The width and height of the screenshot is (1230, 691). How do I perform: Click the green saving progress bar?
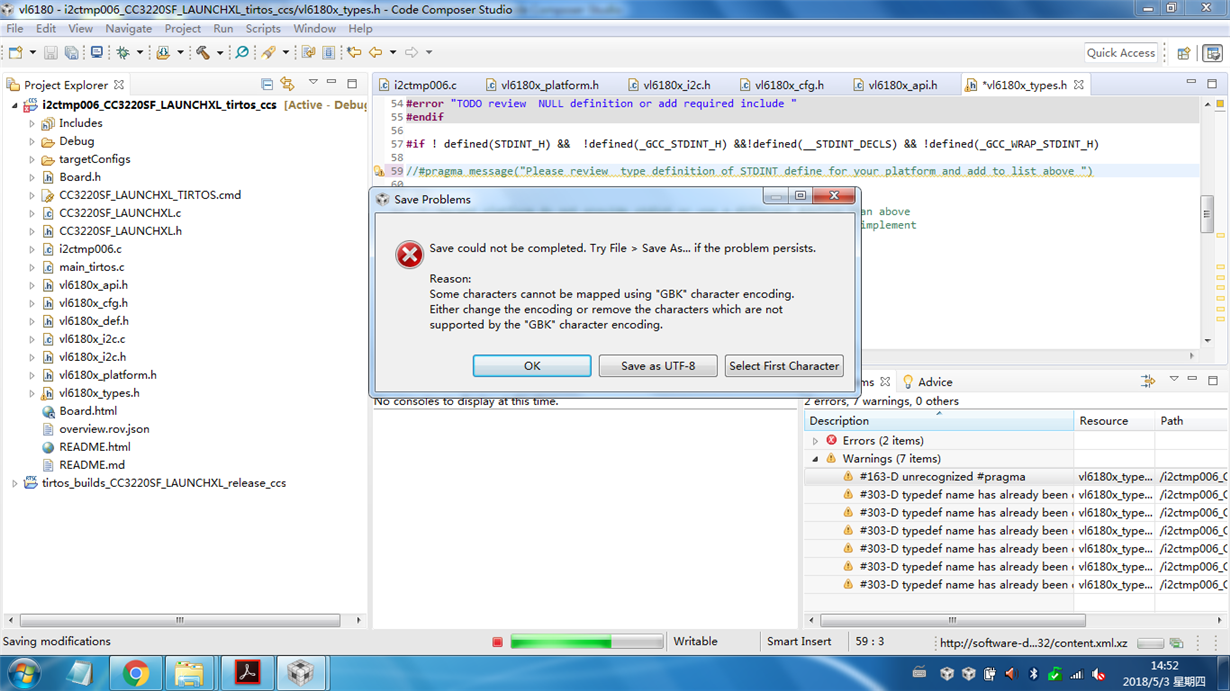(x=587, y=642)
